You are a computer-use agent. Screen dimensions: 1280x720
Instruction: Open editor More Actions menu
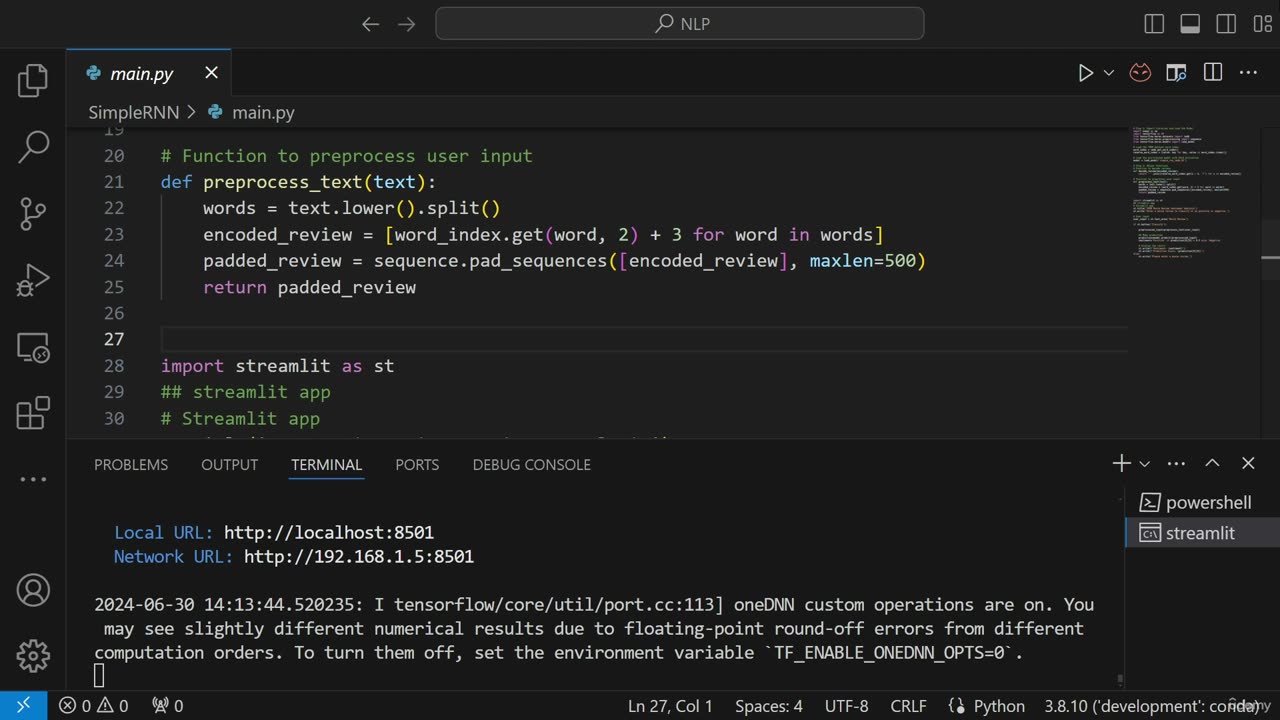pyautogui.click(x=1248, y=73)
